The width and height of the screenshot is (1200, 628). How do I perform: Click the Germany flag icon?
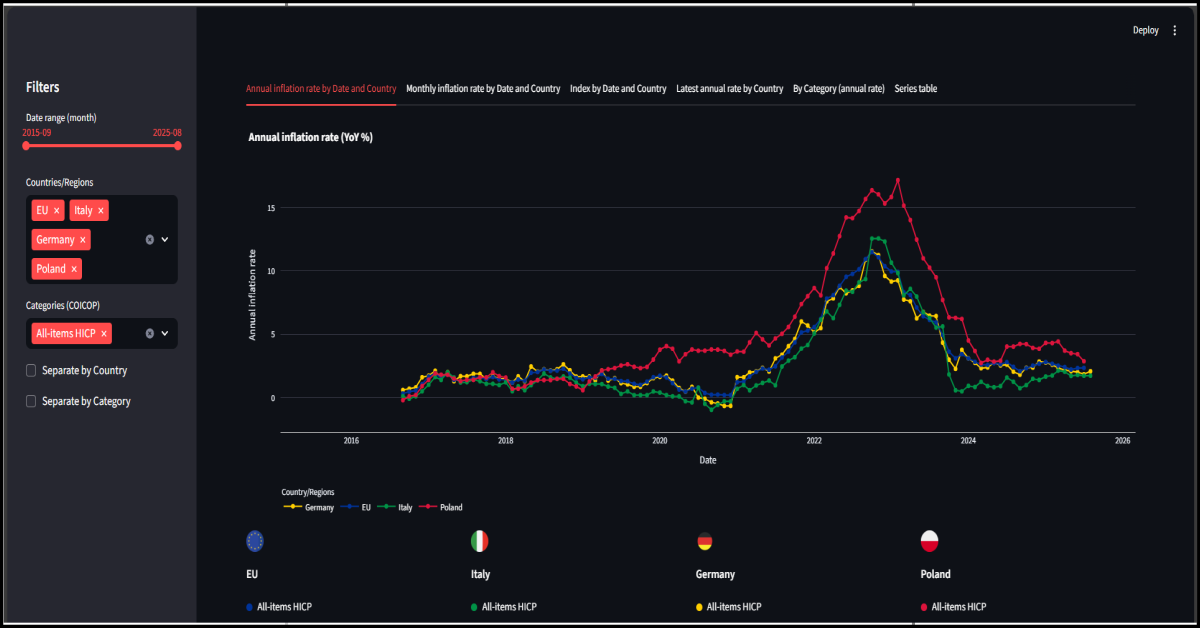(705, 541)
